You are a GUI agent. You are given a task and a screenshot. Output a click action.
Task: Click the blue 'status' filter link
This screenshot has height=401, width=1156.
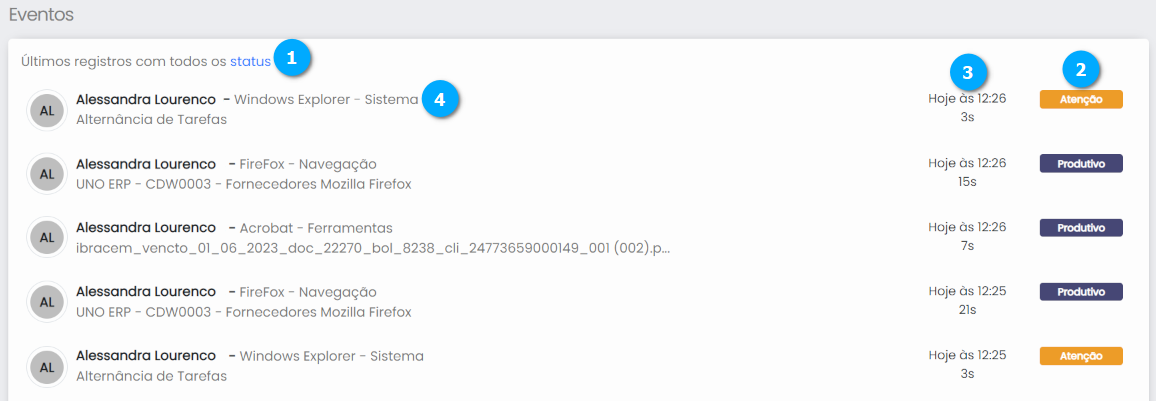pyautogui.click(x=250, y=61)
